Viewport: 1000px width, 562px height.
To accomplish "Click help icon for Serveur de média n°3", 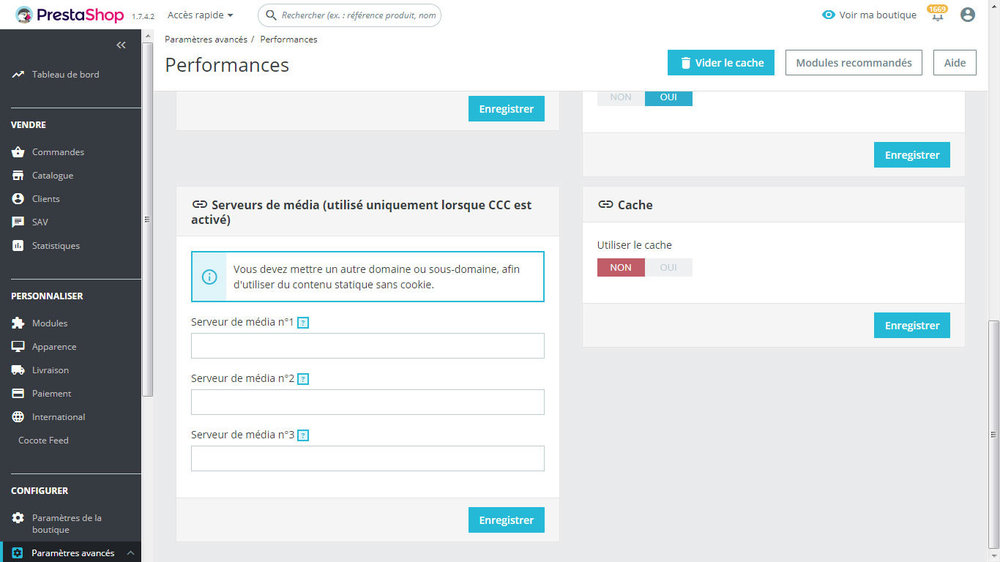I will click(304, 435).
